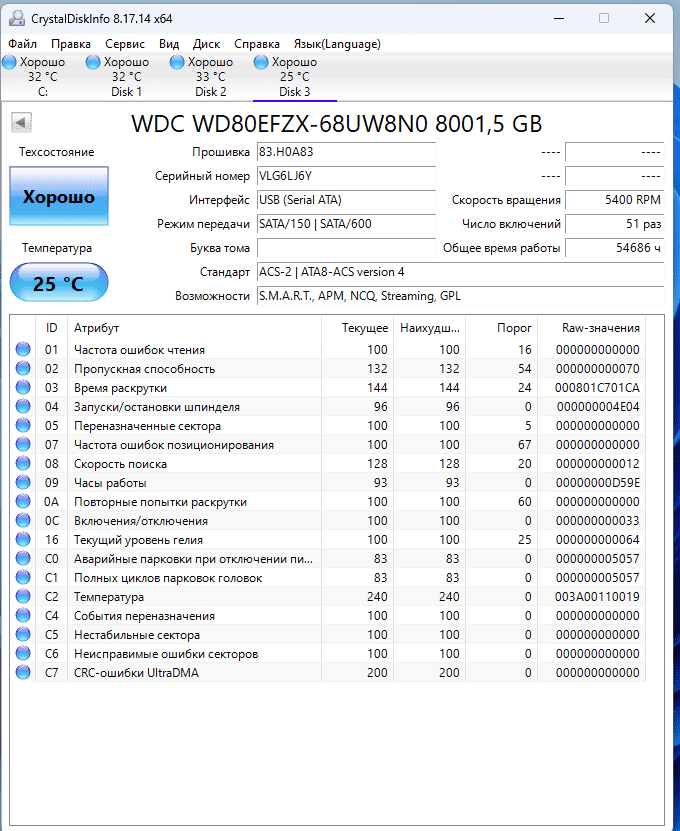This screenshot has width=680, height=831.
Task: Click status icon for Reallocated sectors row 05
Action: pyautogui.click(x=23, y=426)
